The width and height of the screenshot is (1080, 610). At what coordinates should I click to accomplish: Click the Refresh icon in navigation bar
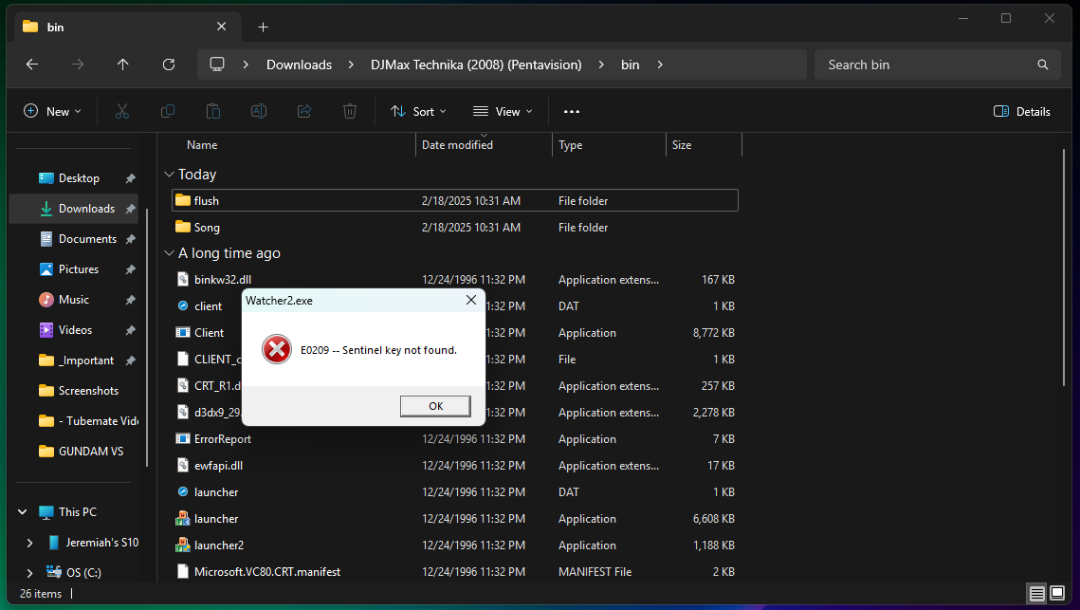coord(168,65)
